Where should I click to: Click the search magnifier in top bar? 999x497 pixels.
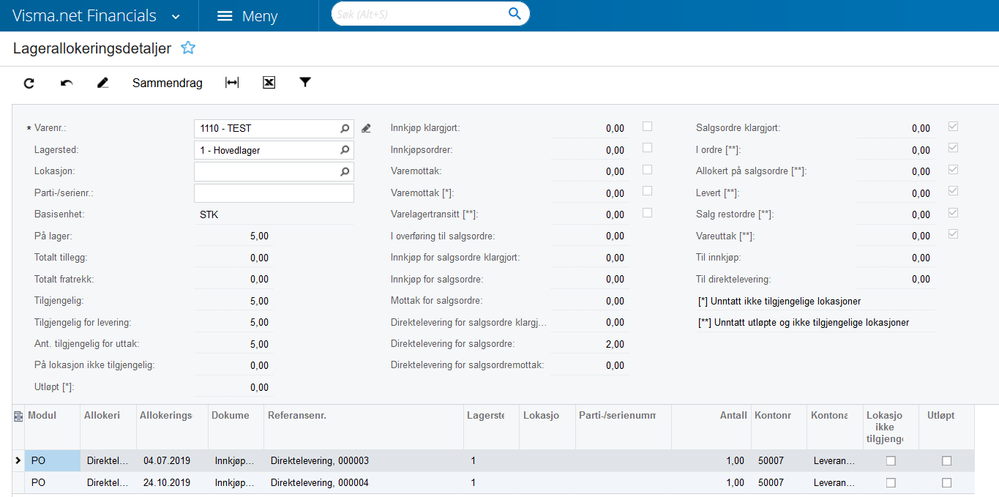click(x=514, y=14)
